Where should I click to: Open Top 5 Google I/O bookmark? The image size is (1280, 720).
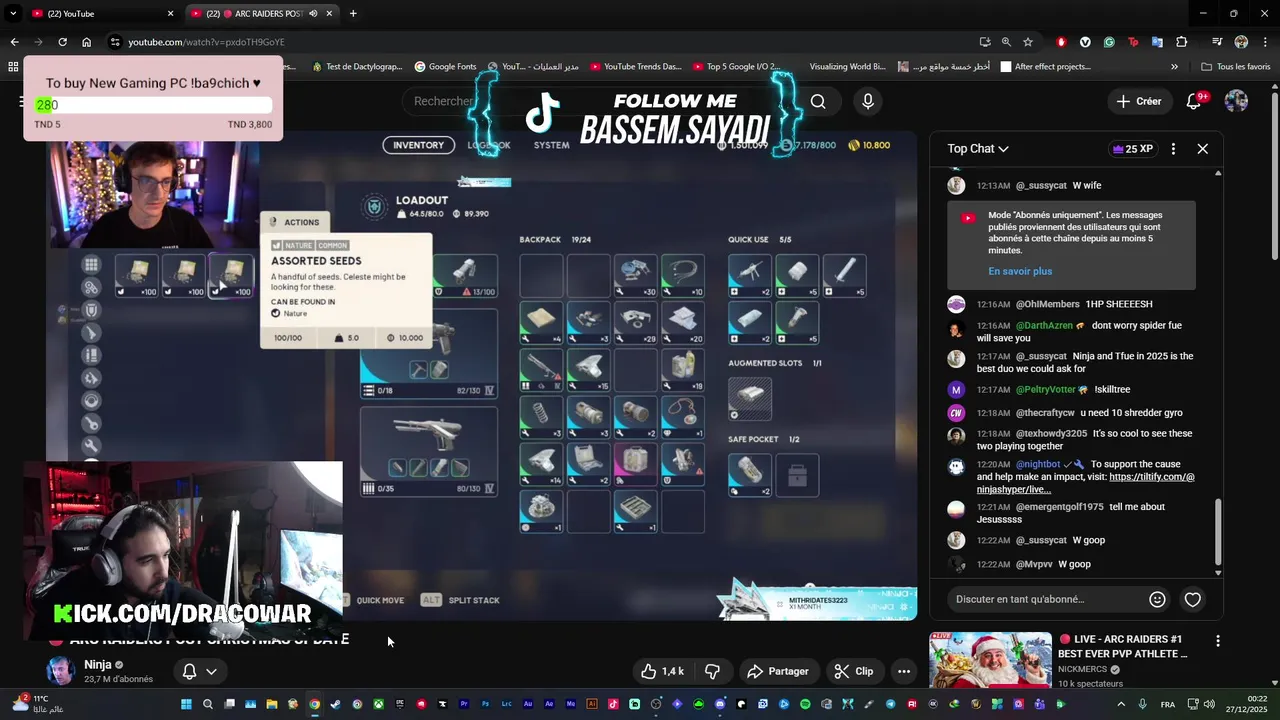736,67
